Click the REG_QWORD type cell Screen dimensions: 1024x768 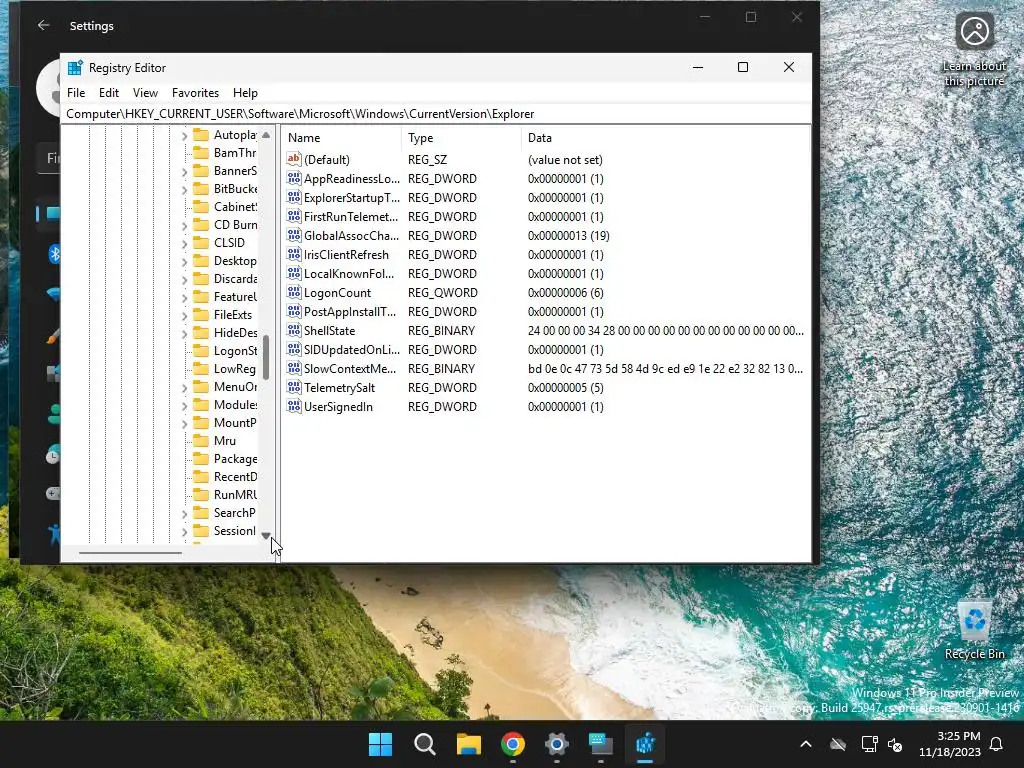point(442,293)
